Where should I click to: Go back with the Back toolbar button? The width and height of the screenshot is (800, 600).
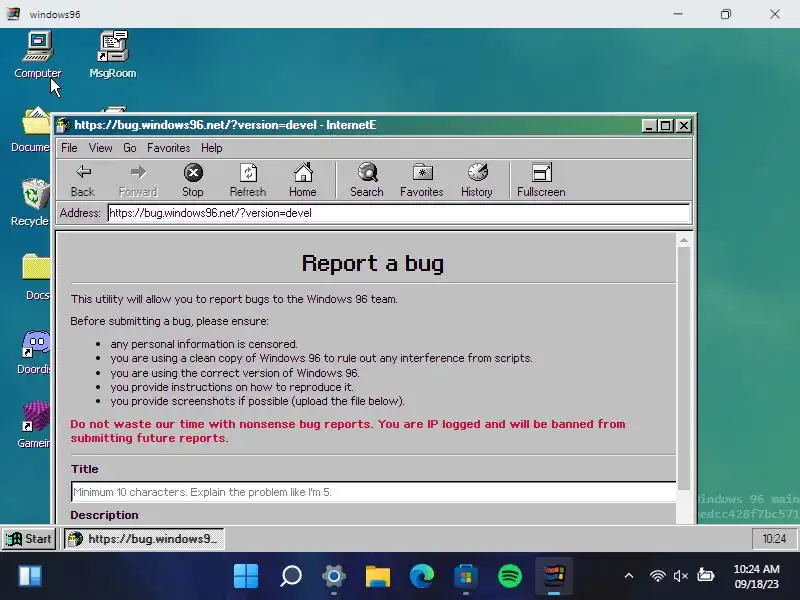pos(83,180)
